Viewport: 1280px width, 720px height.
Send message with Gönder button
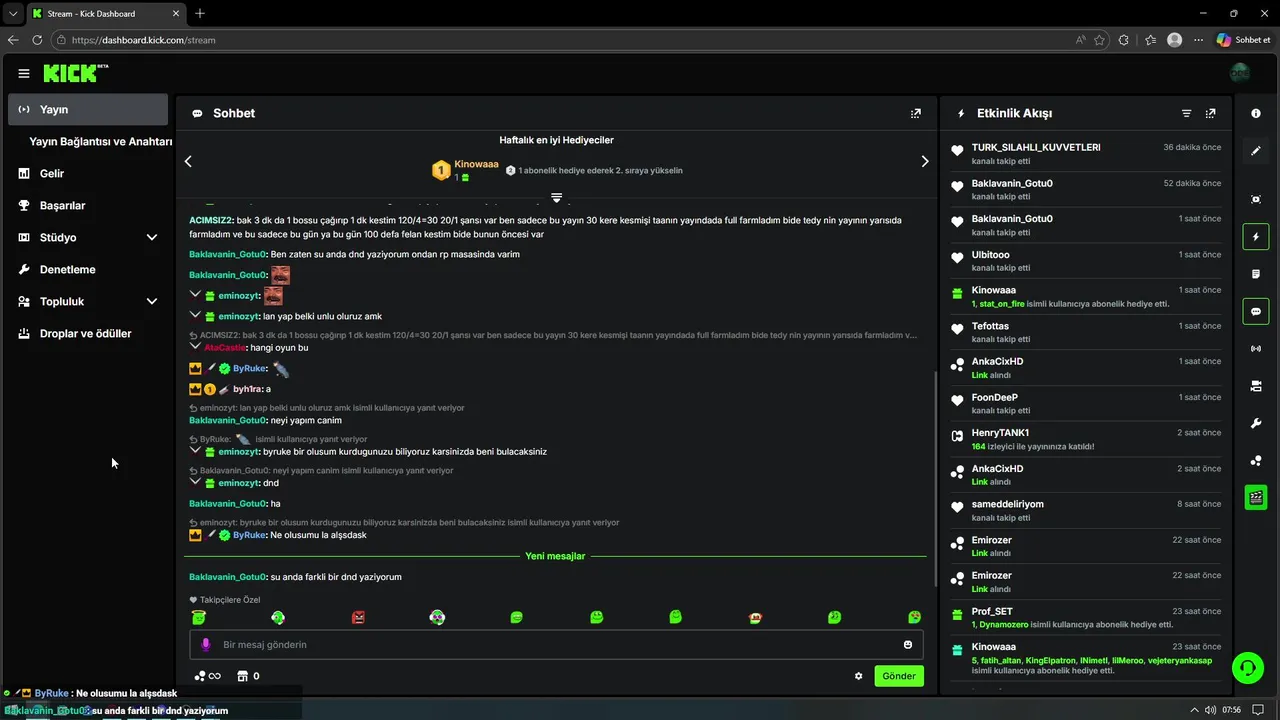pos(899,676)
